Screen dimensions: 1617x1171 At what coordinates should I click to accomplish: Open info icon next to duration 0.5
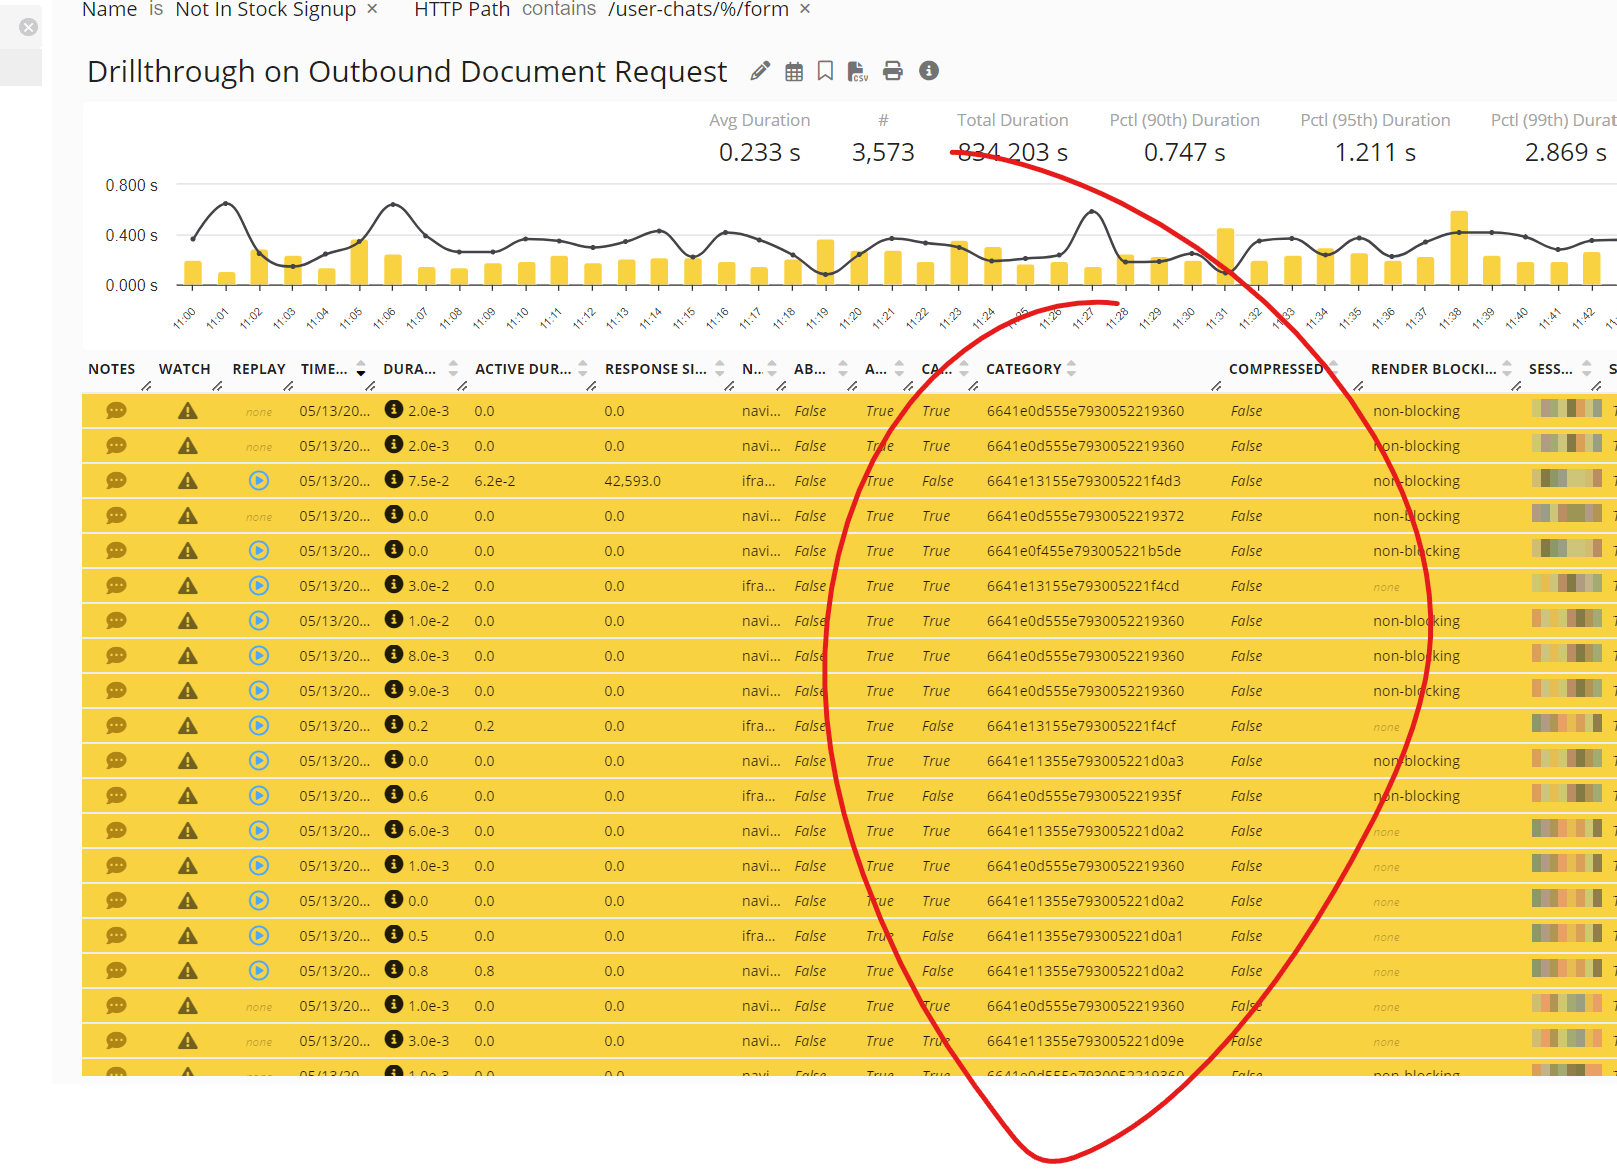point(394,935)
